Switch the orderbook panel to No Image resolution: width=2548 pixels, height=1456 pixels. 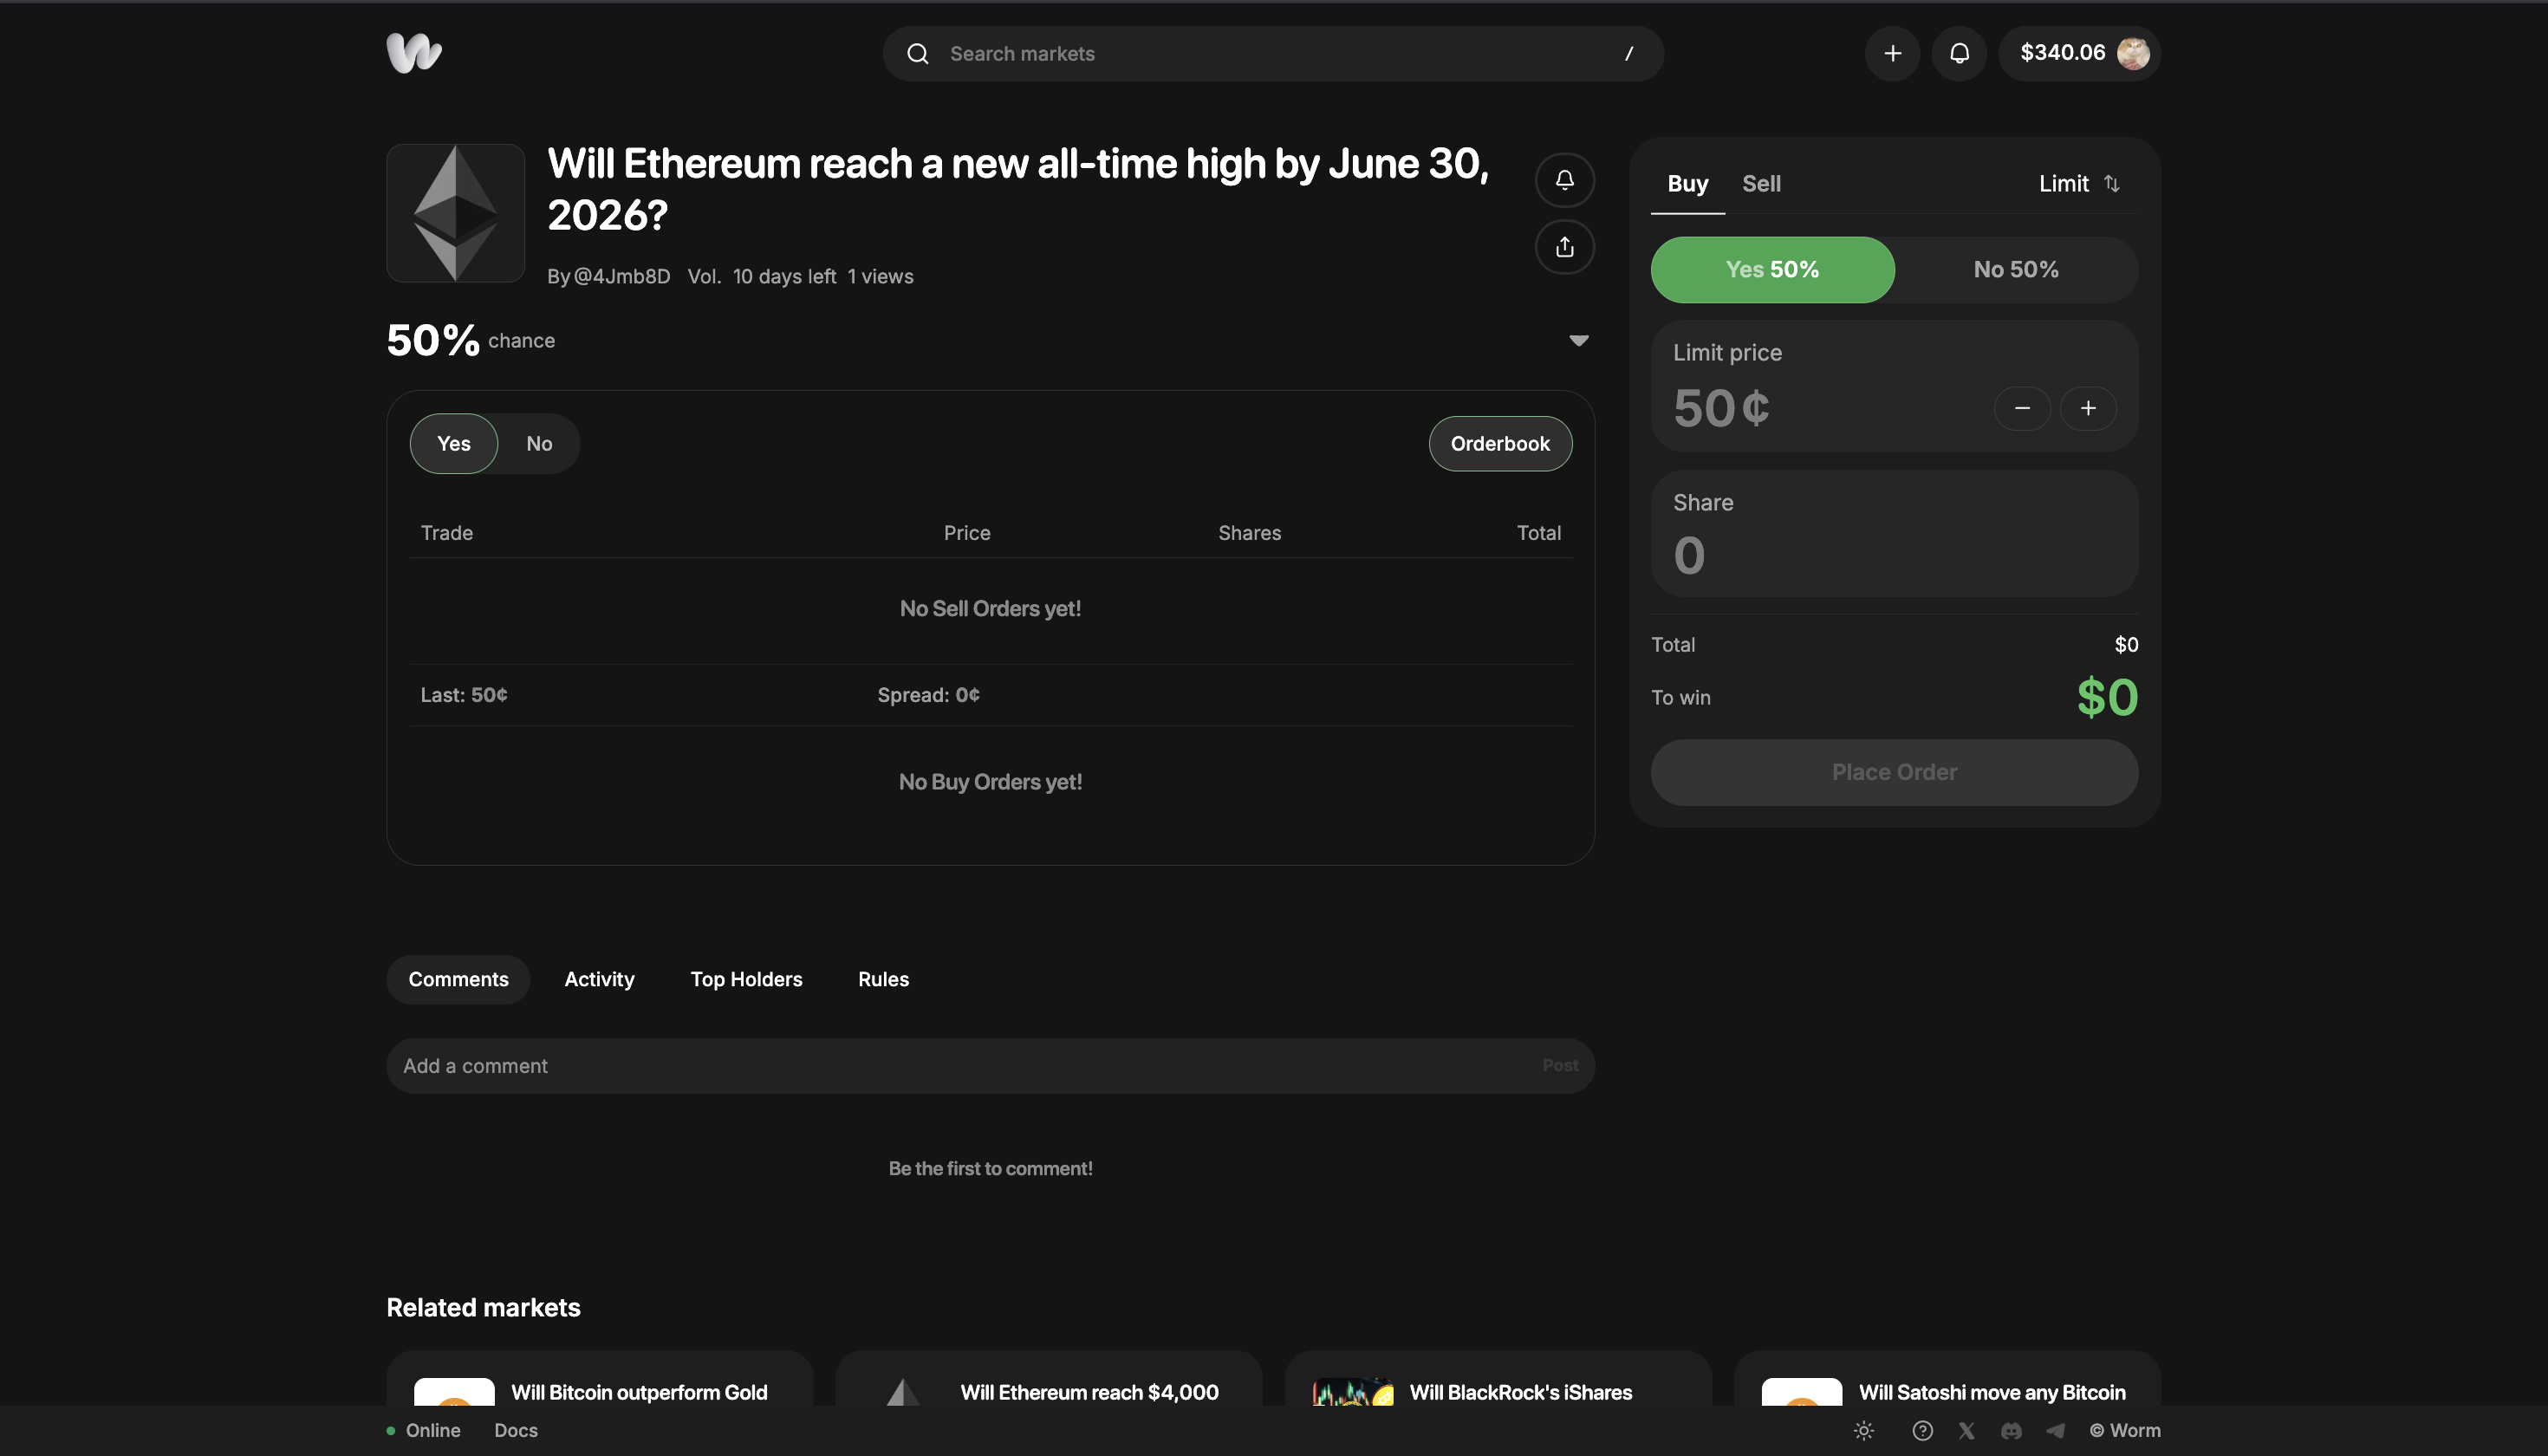click(539, 444)
